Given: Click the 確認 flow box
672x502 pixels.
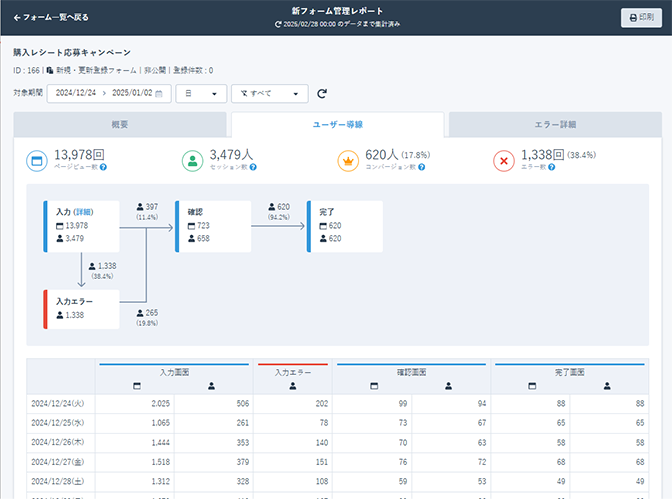Looking at the screenshot, I should [213, 226].
